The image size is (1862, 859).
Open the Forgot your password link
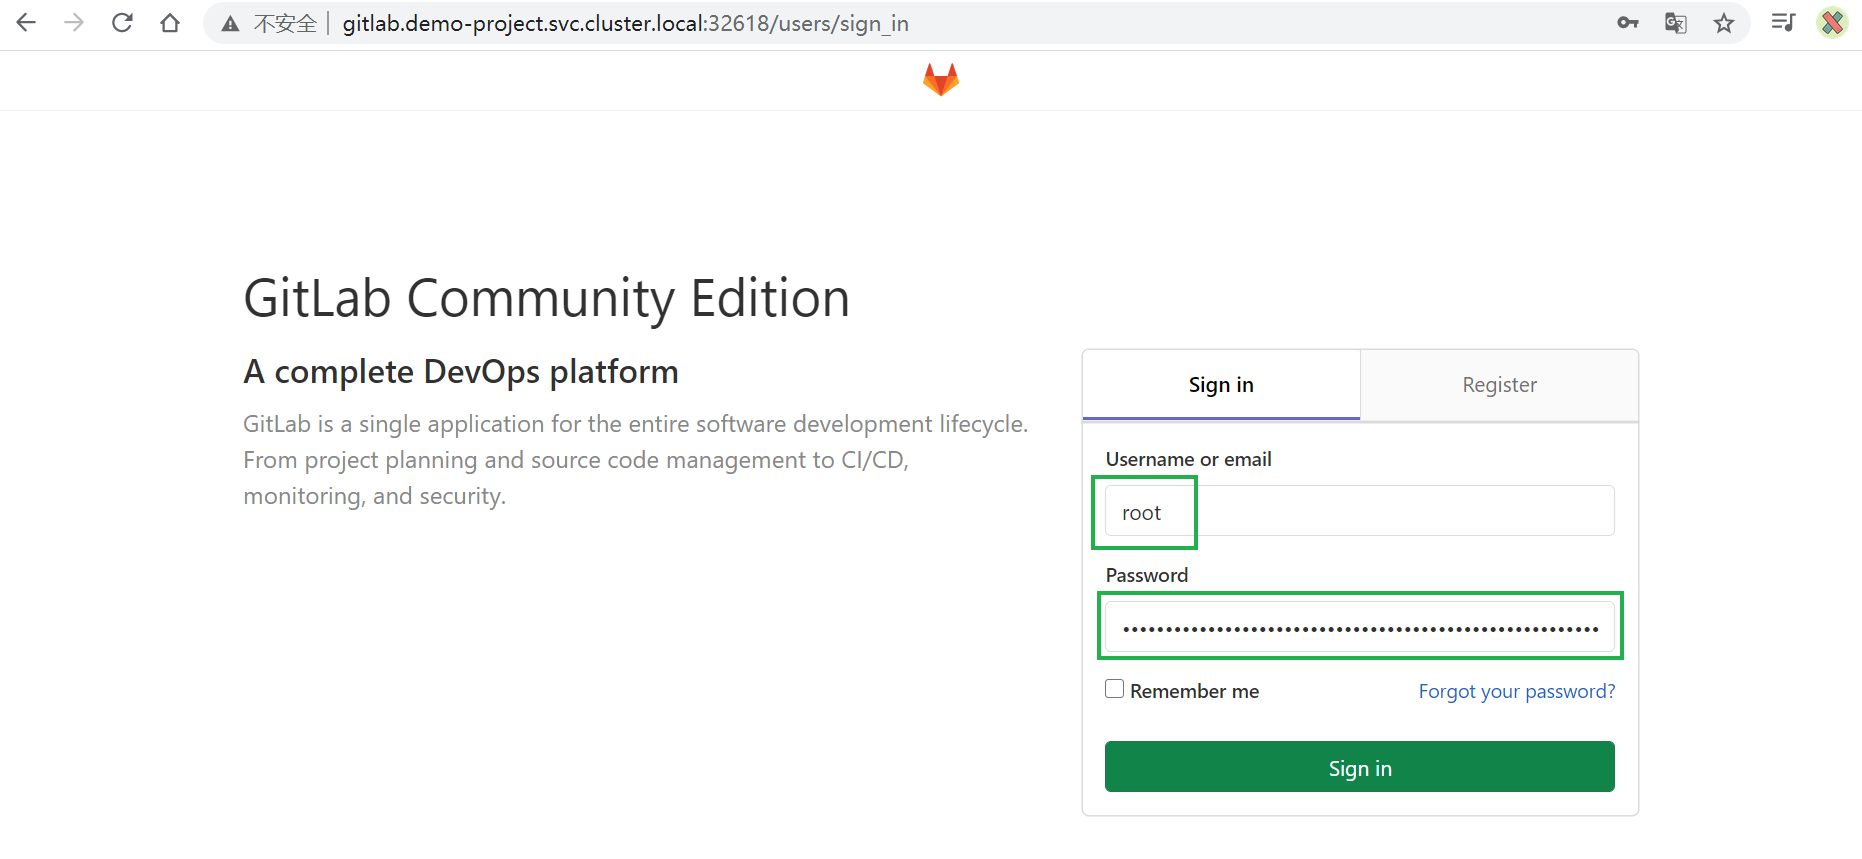(x=1516, y=691)
